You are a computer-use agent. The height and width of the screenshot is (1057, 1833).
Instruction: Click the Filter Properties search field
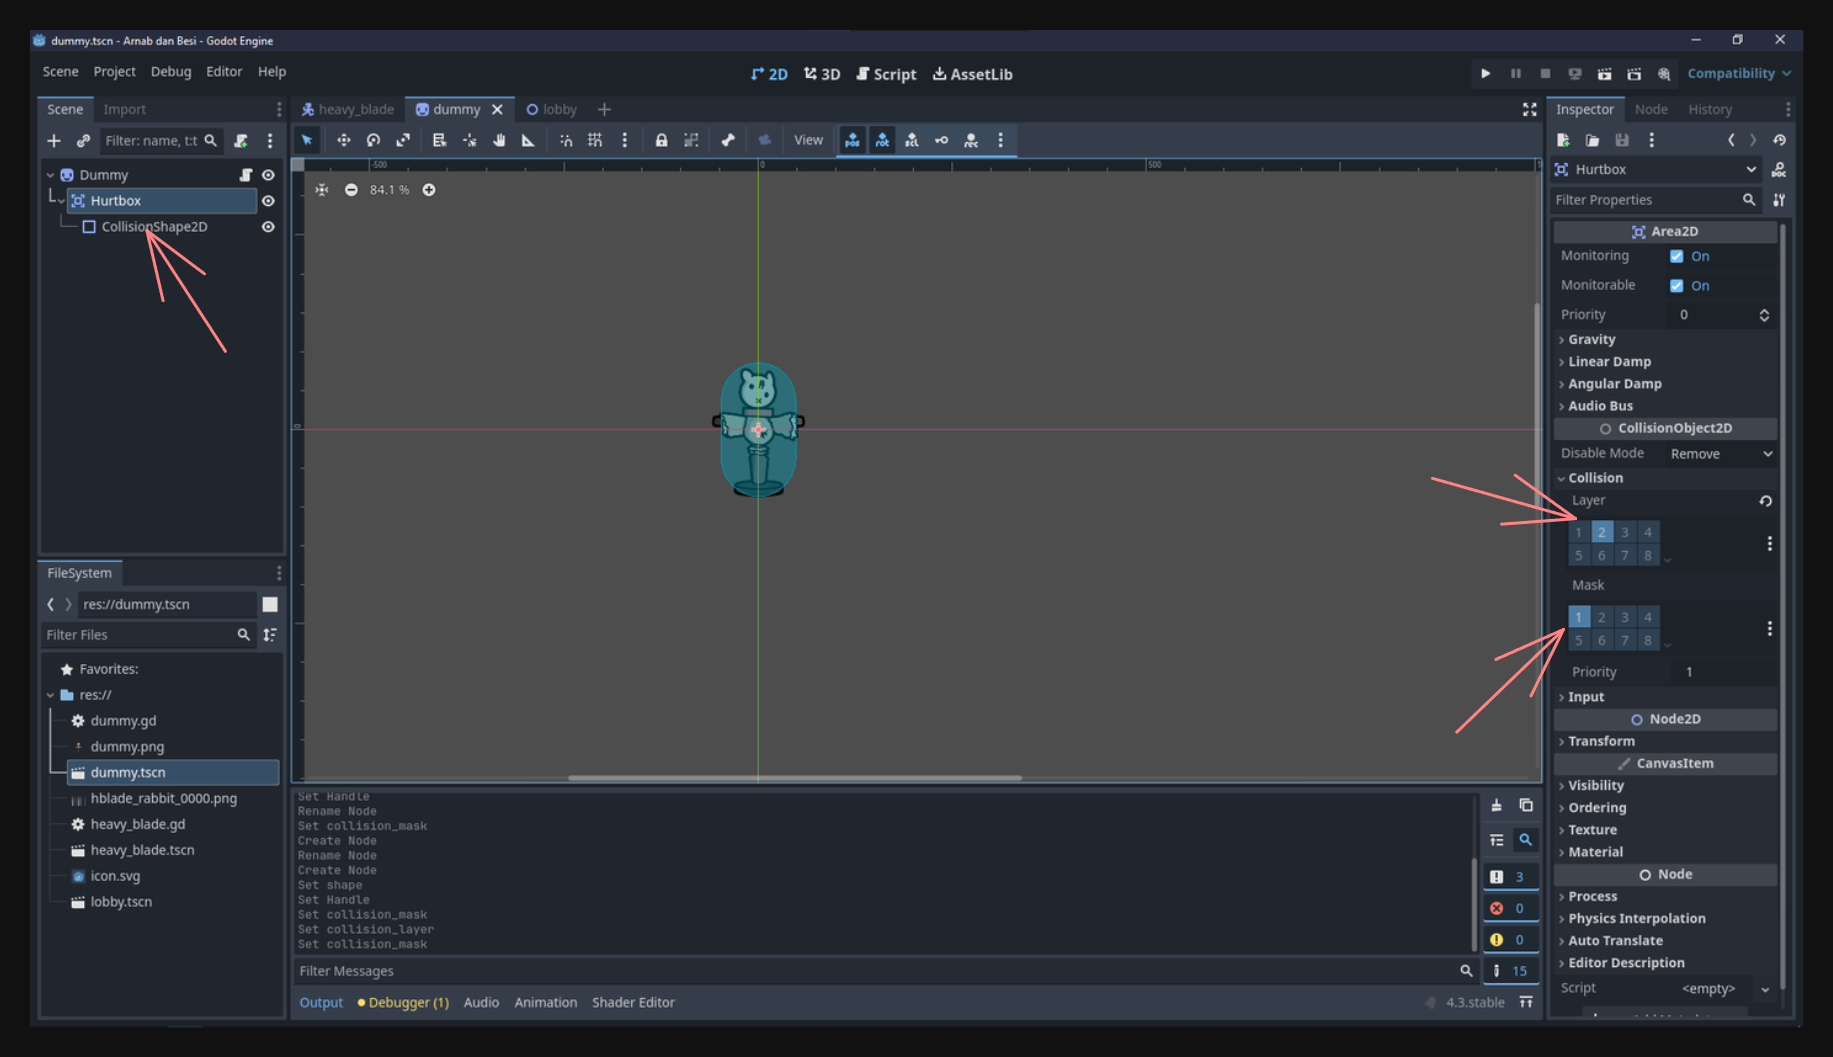coord(1656,200)
